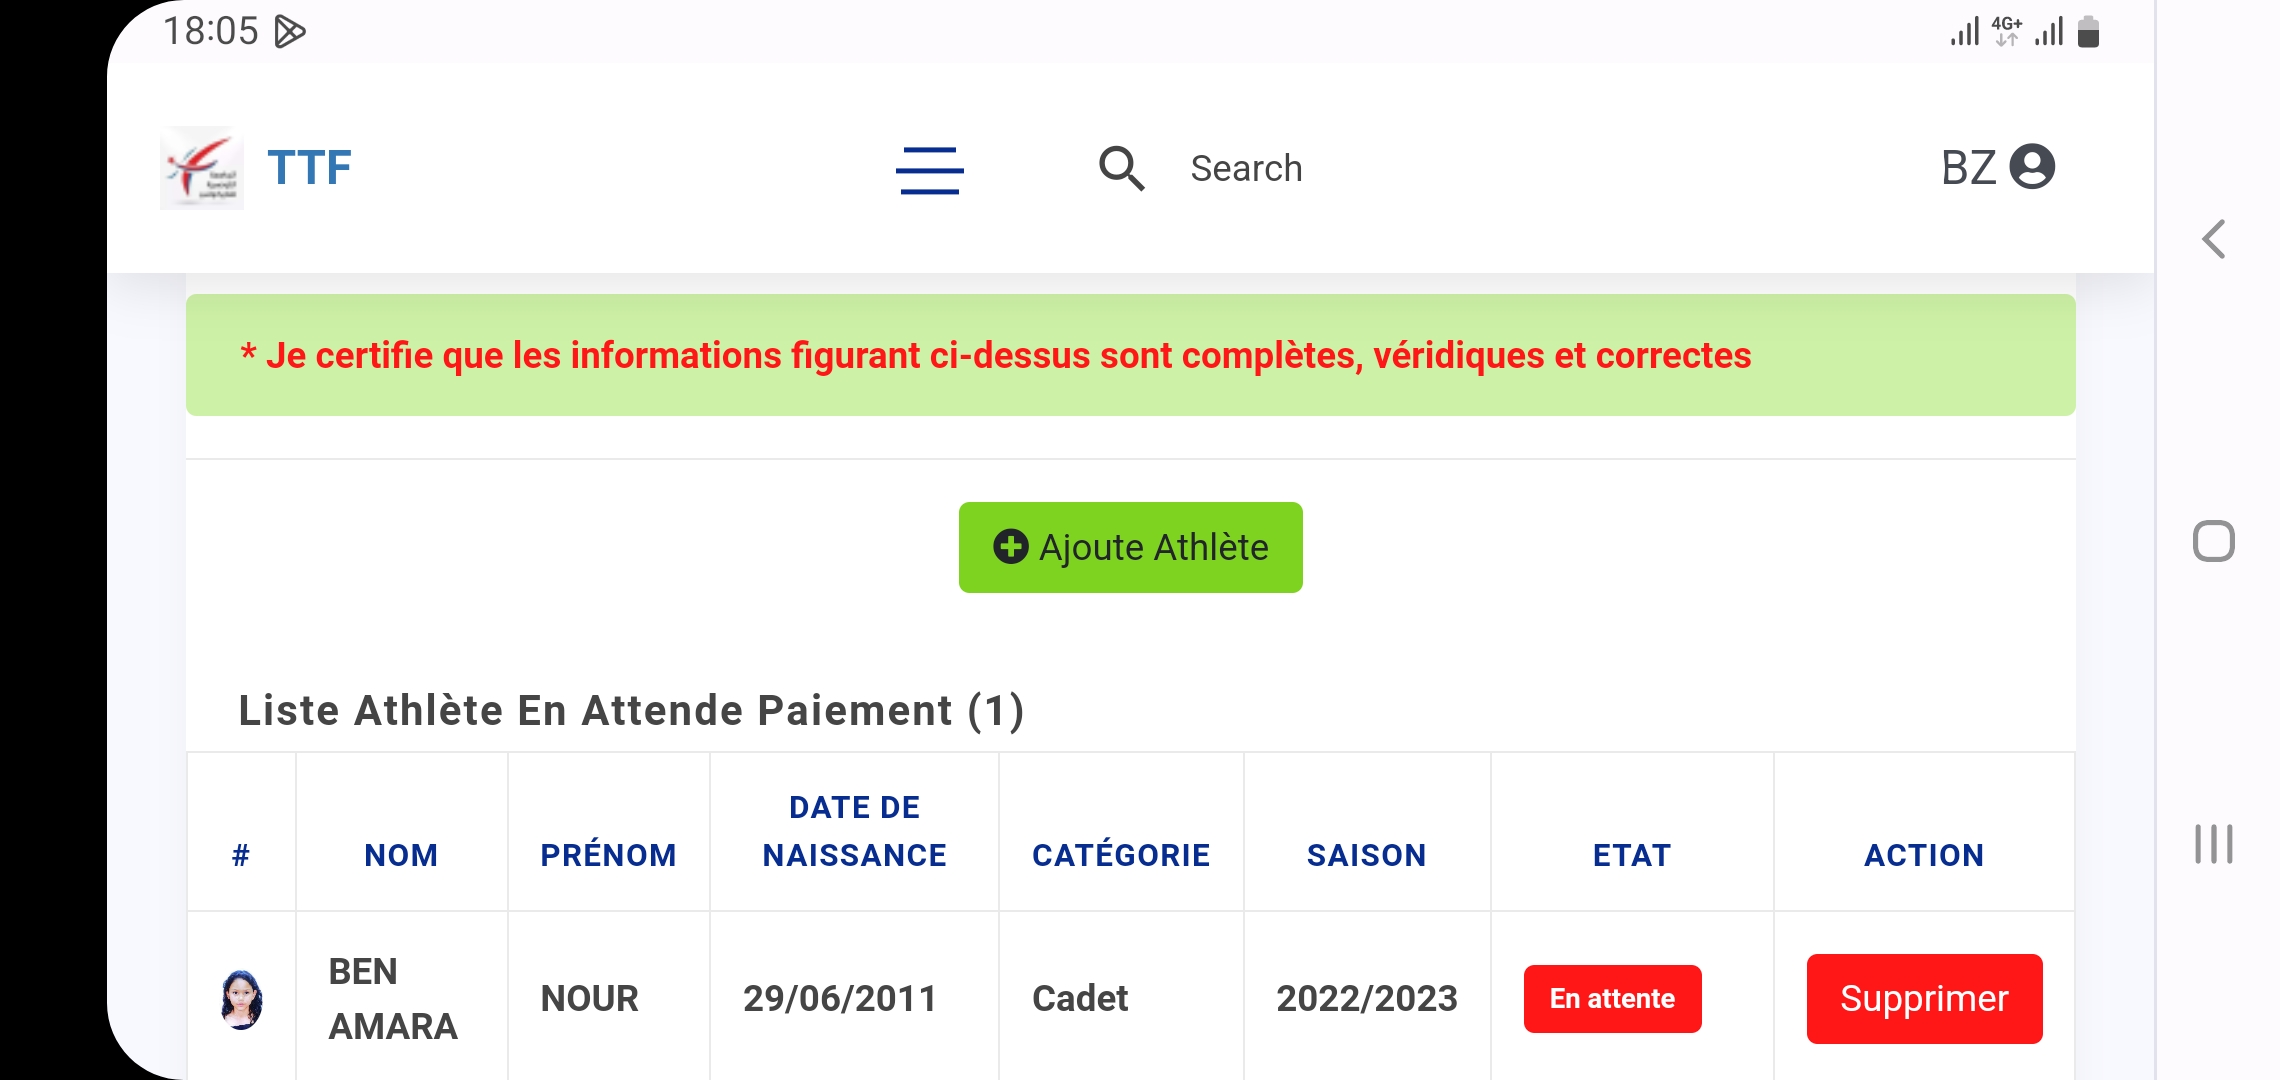Click the green certification notice banner
The height and width of the screenshot is (1080, 2280).
(x=1130, y=355)
